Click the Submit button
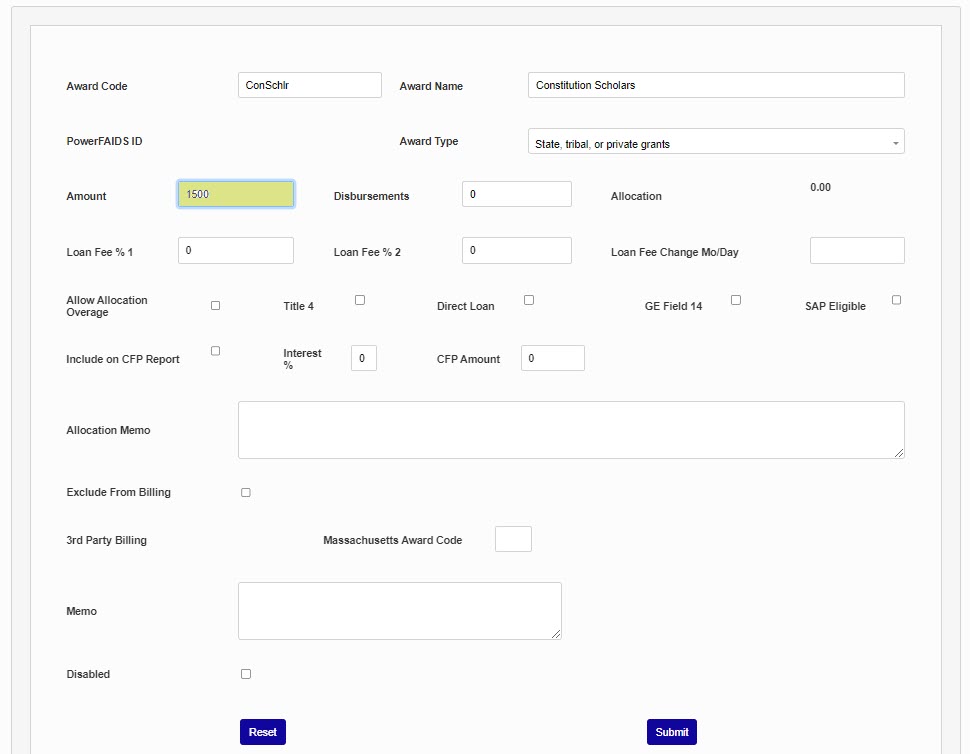The image size is (970, 754). pyautogui.click(x=671, y=732)
